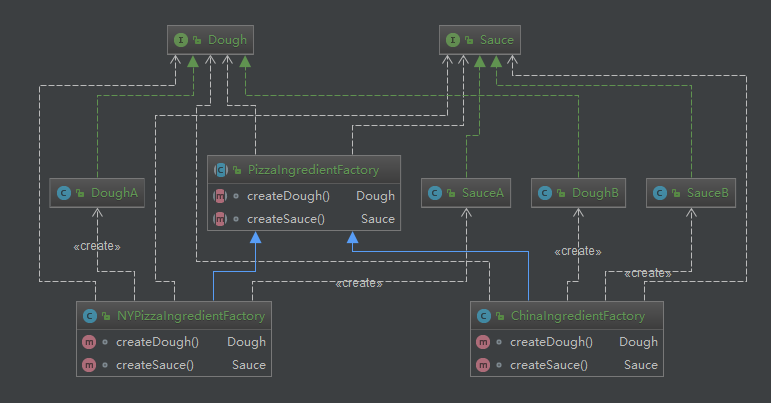Click the interface icon on the Dough node
This screenshot has width=771, height=403.
(181, 40)
